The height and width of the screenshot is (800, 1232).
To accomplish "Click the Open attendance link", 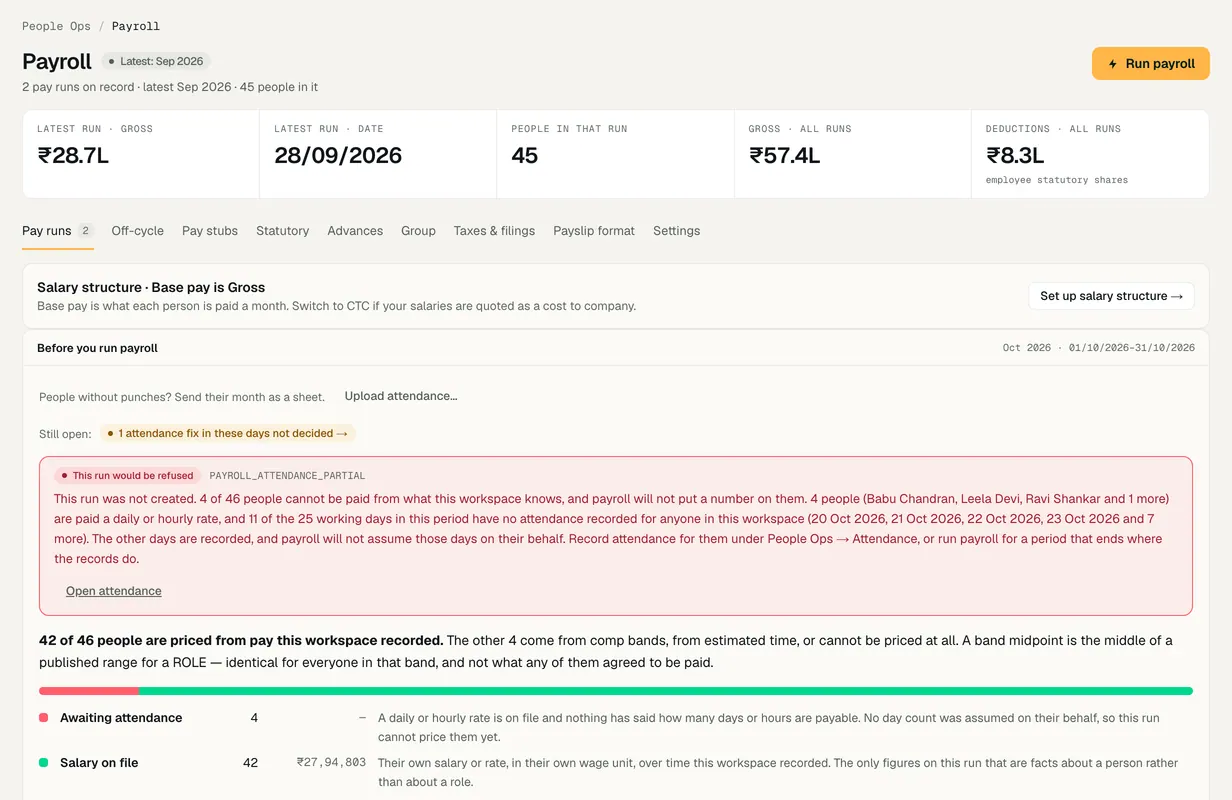I will pyautogui.click(x=114, y=591).
